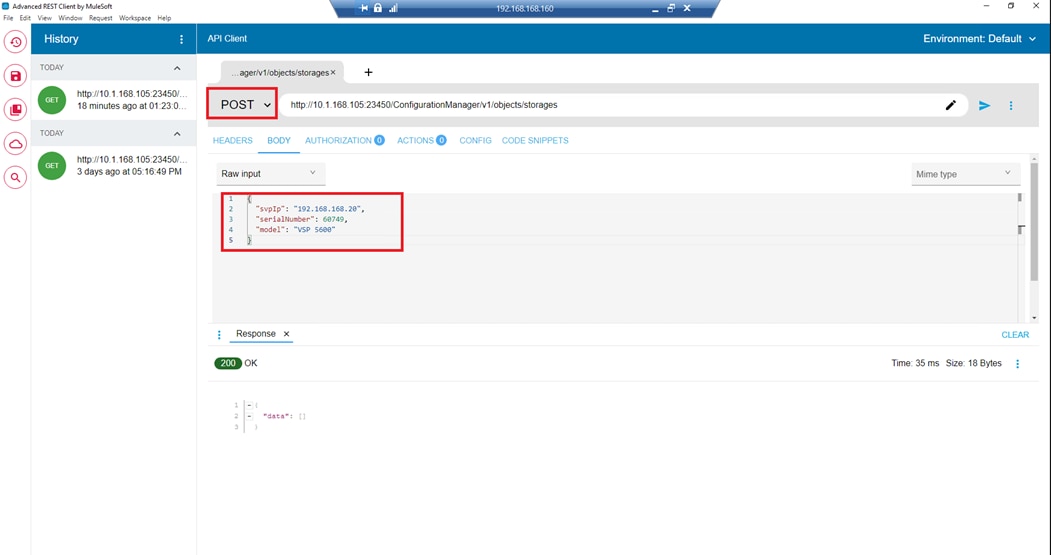Open the Workspace menu
Viewport: 1051px width, 555px height.
point(135,18)
